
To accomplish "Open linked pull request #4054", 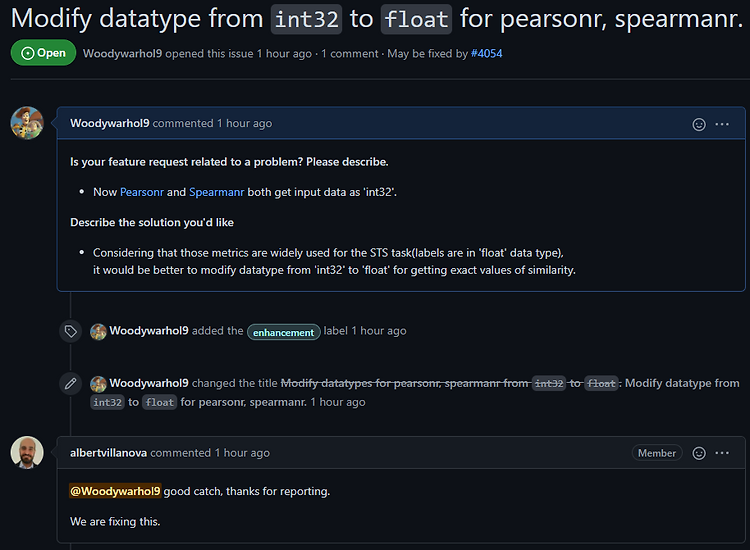I will tap(486, 54).
